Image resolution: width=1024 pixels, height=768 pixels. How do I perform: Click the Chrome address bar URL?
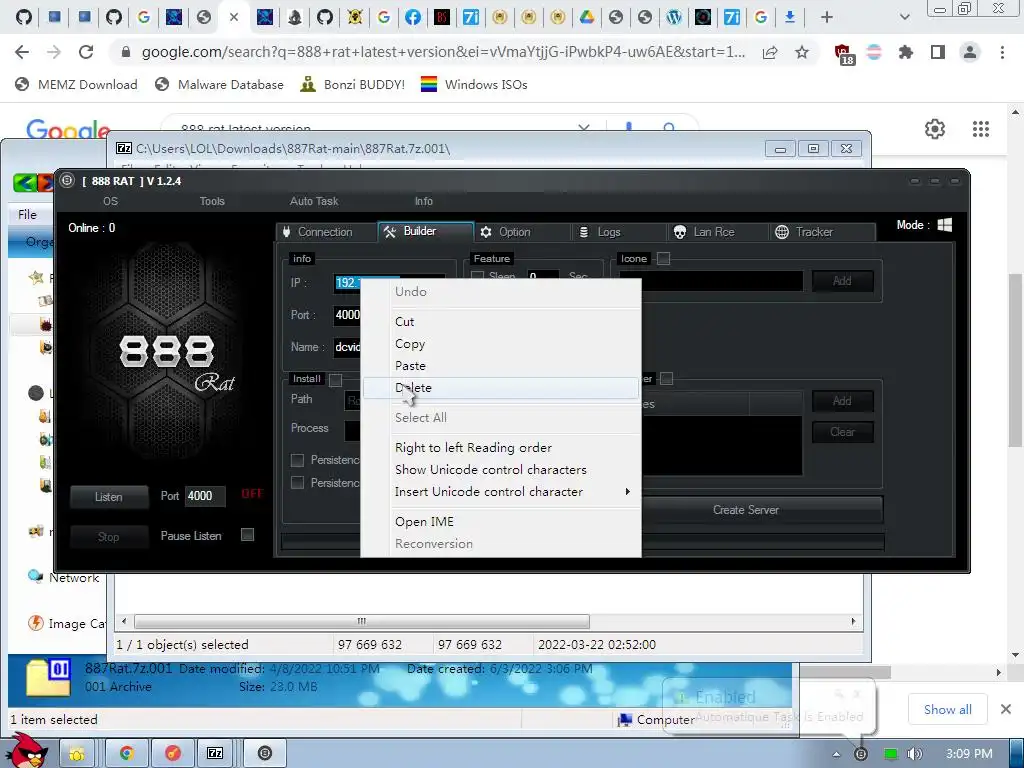point(443,52)
